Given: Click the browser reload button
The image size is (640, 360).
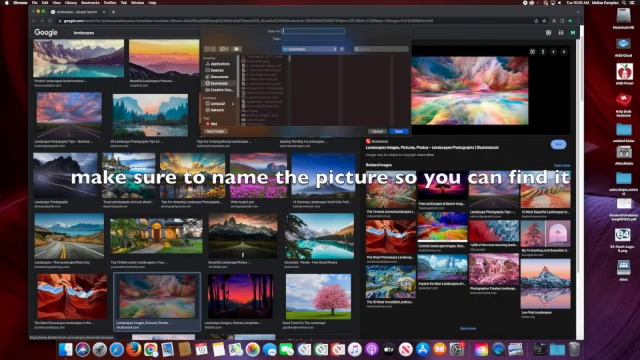Looking at the screenshot, I should pos(50,20).
